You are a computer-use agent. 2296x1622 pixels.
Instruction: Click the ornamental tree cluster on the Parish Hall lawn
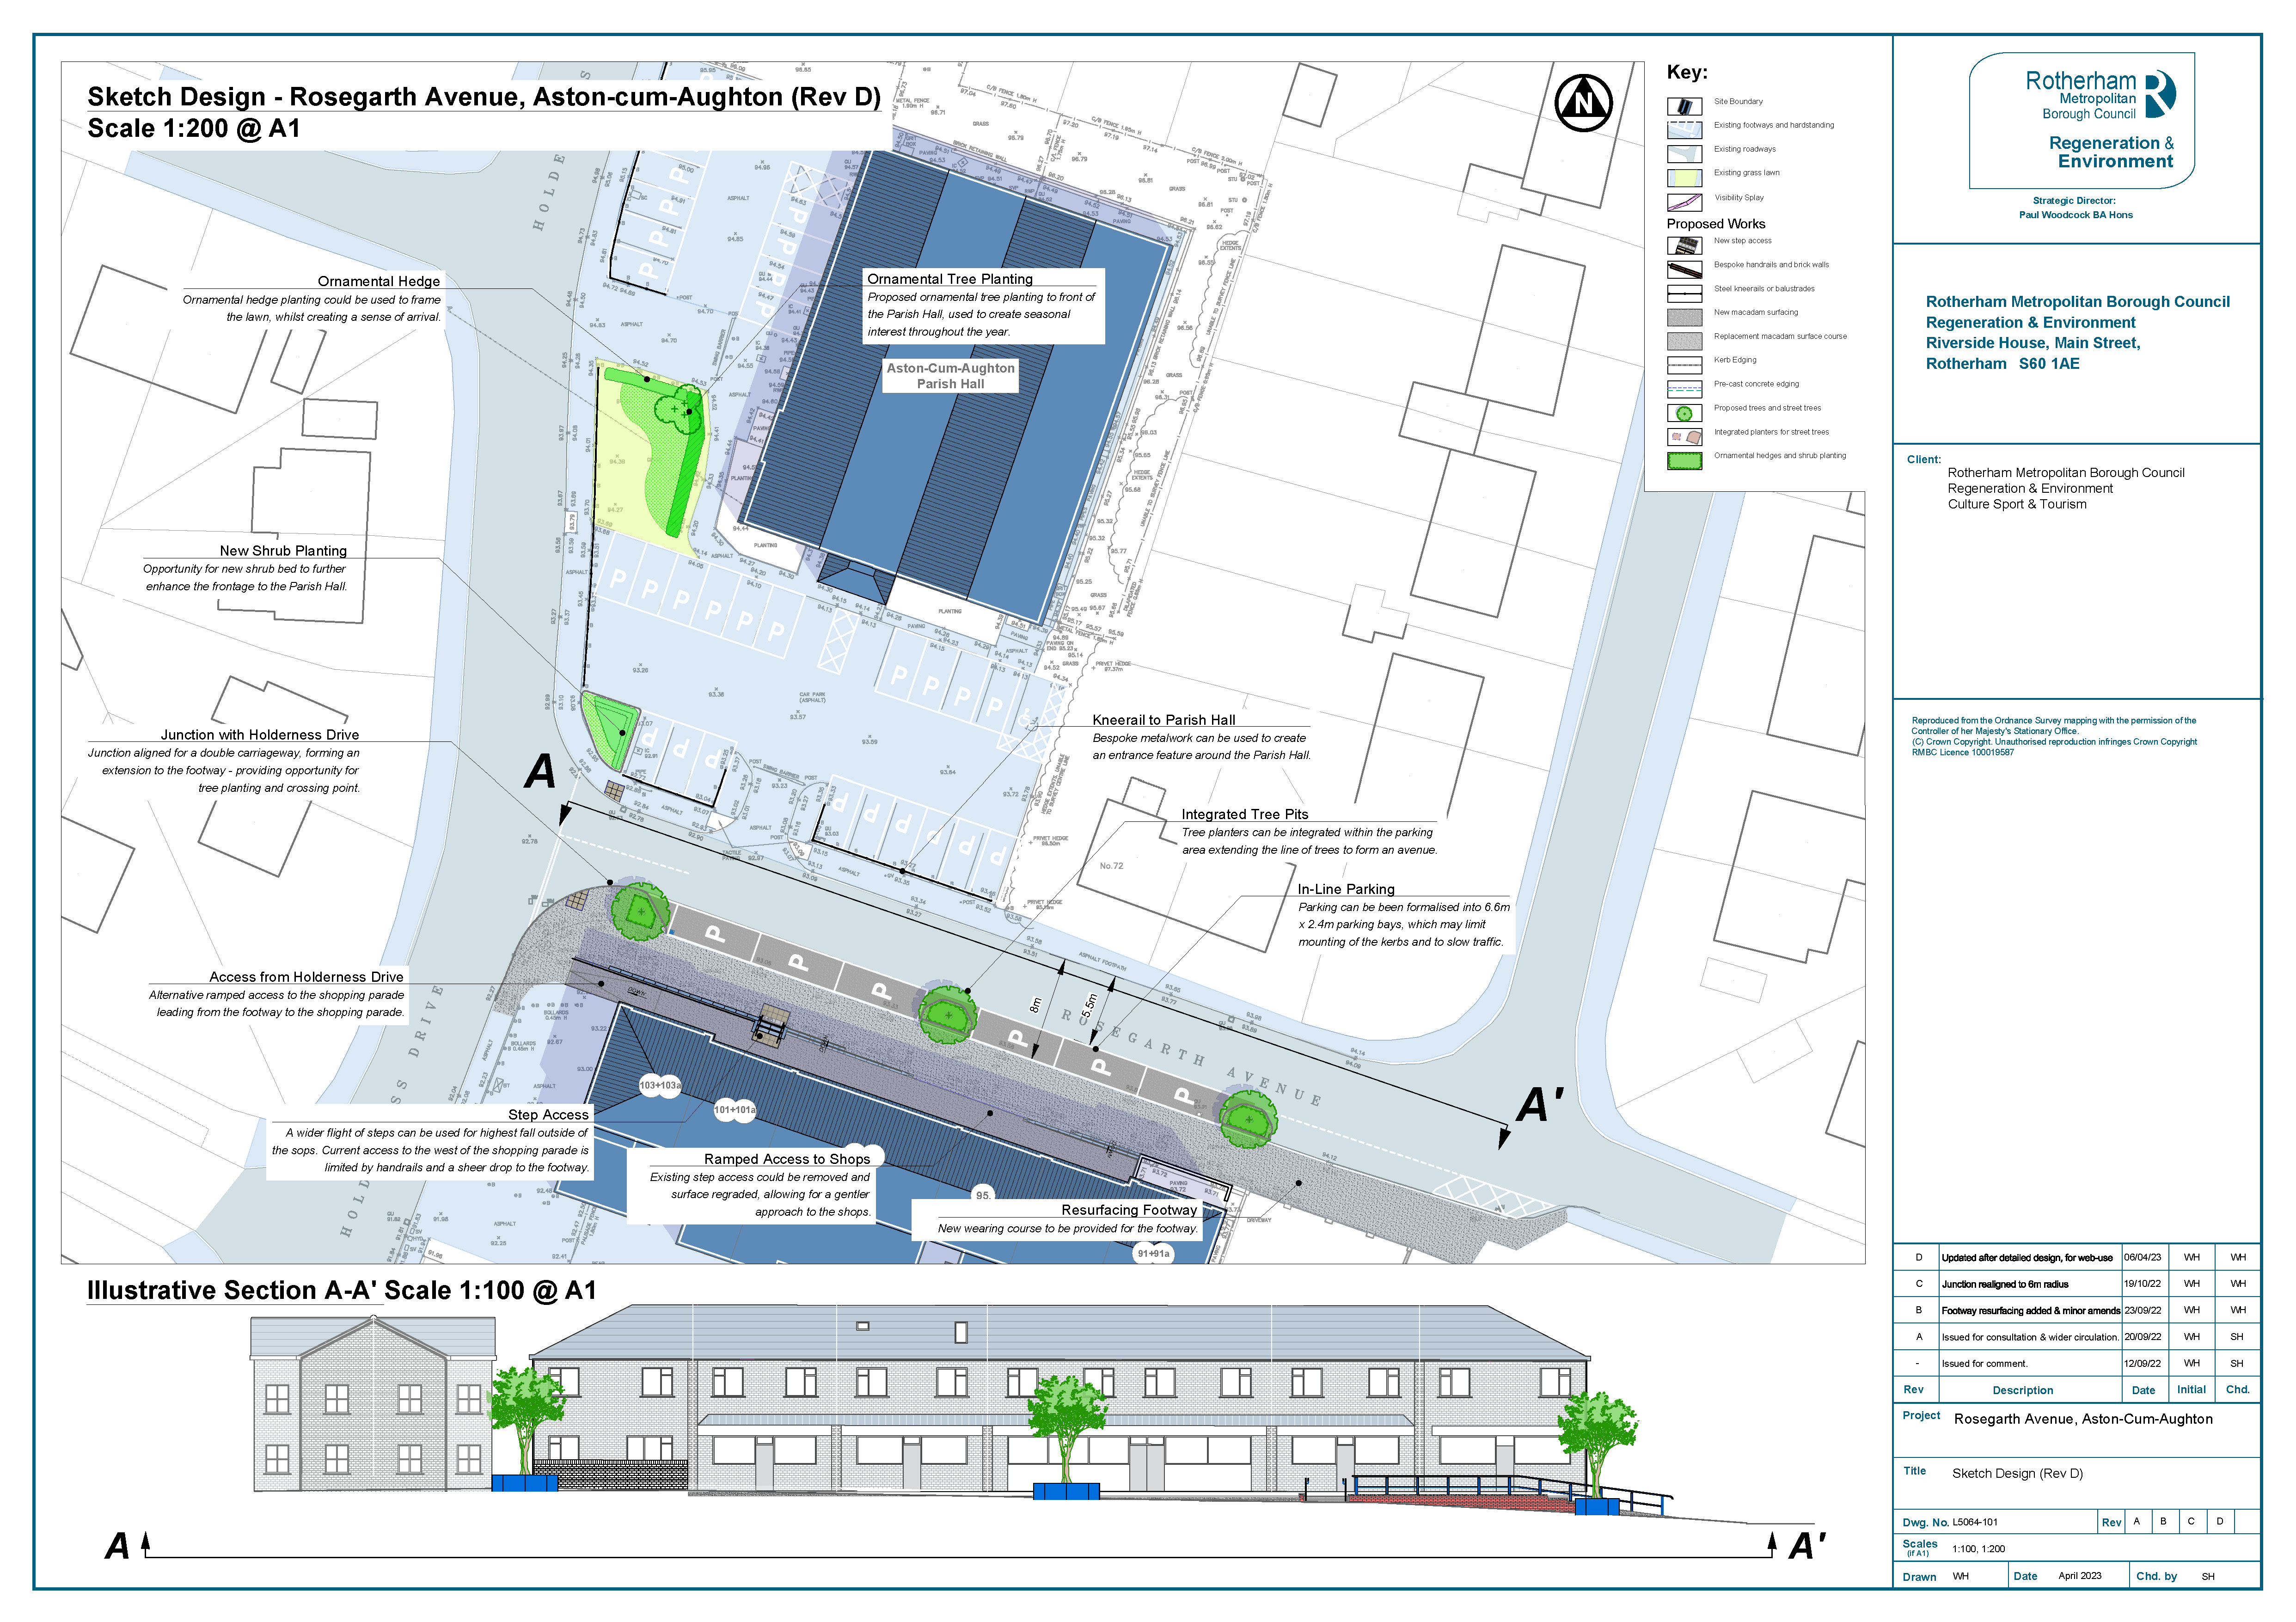pos(679,408)
